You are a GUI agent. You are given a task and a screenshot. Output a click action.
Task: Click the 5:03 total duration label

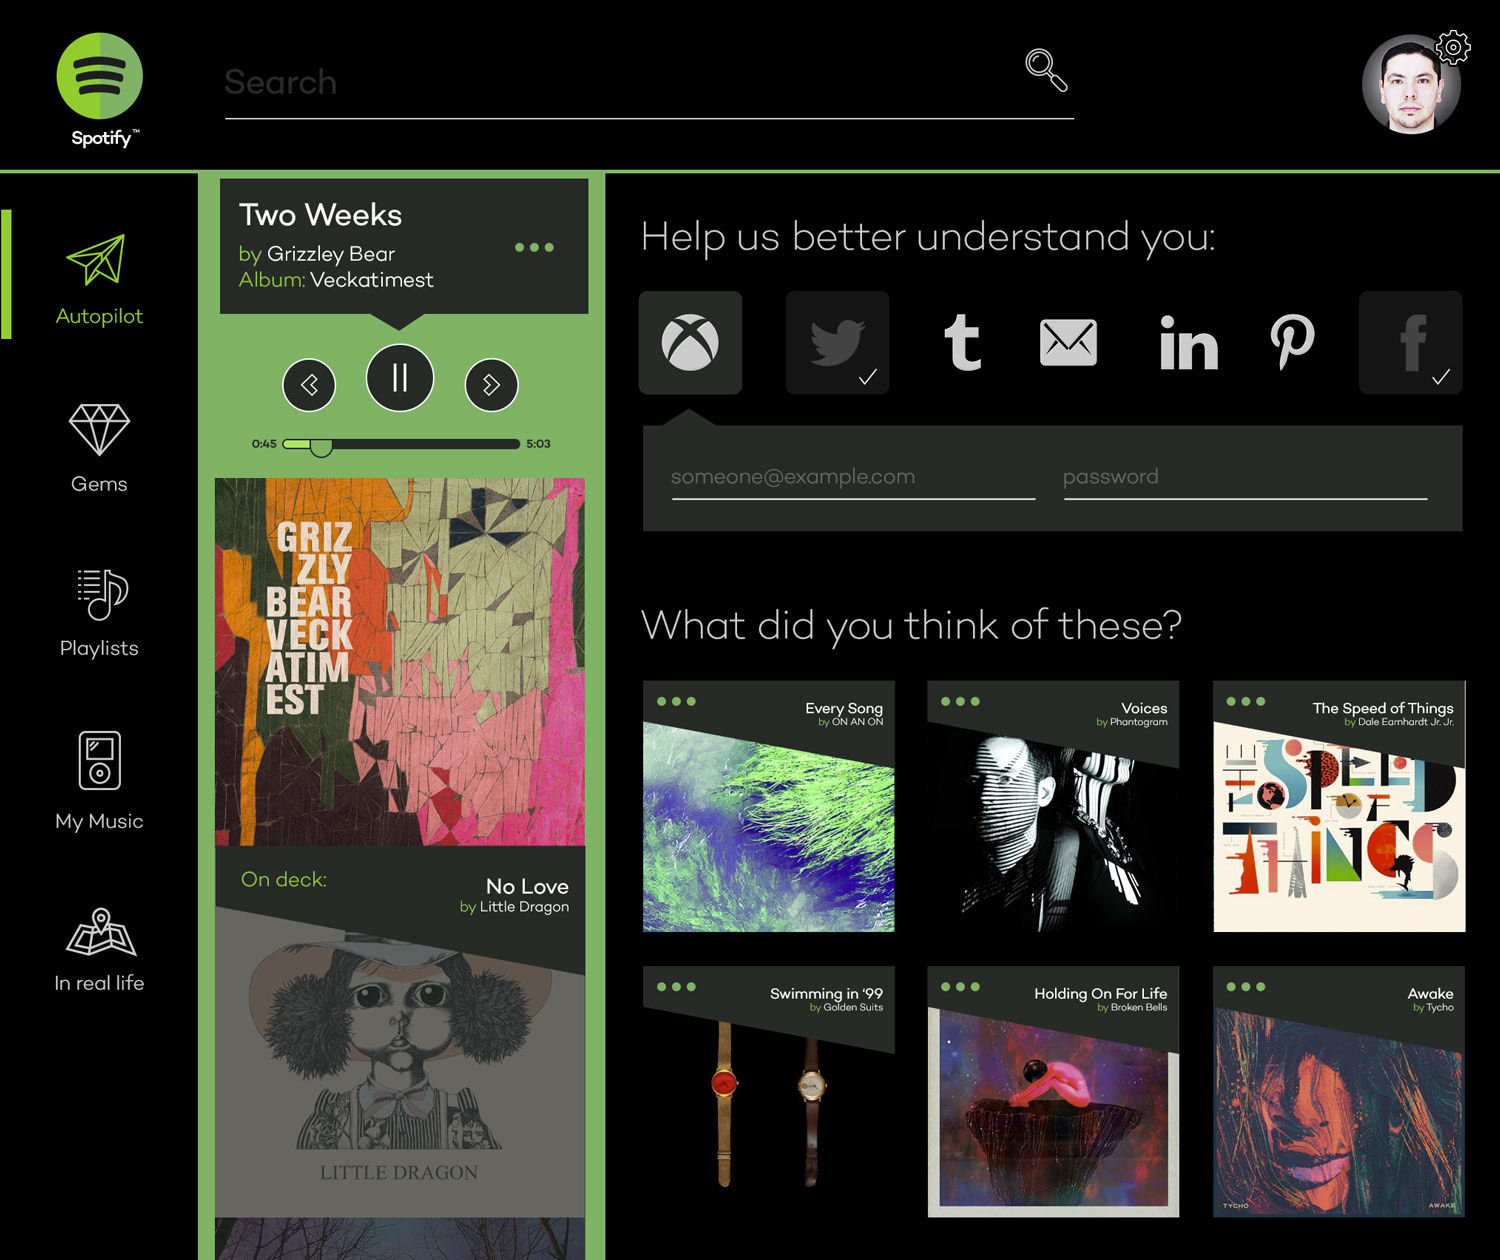(538, 444)
